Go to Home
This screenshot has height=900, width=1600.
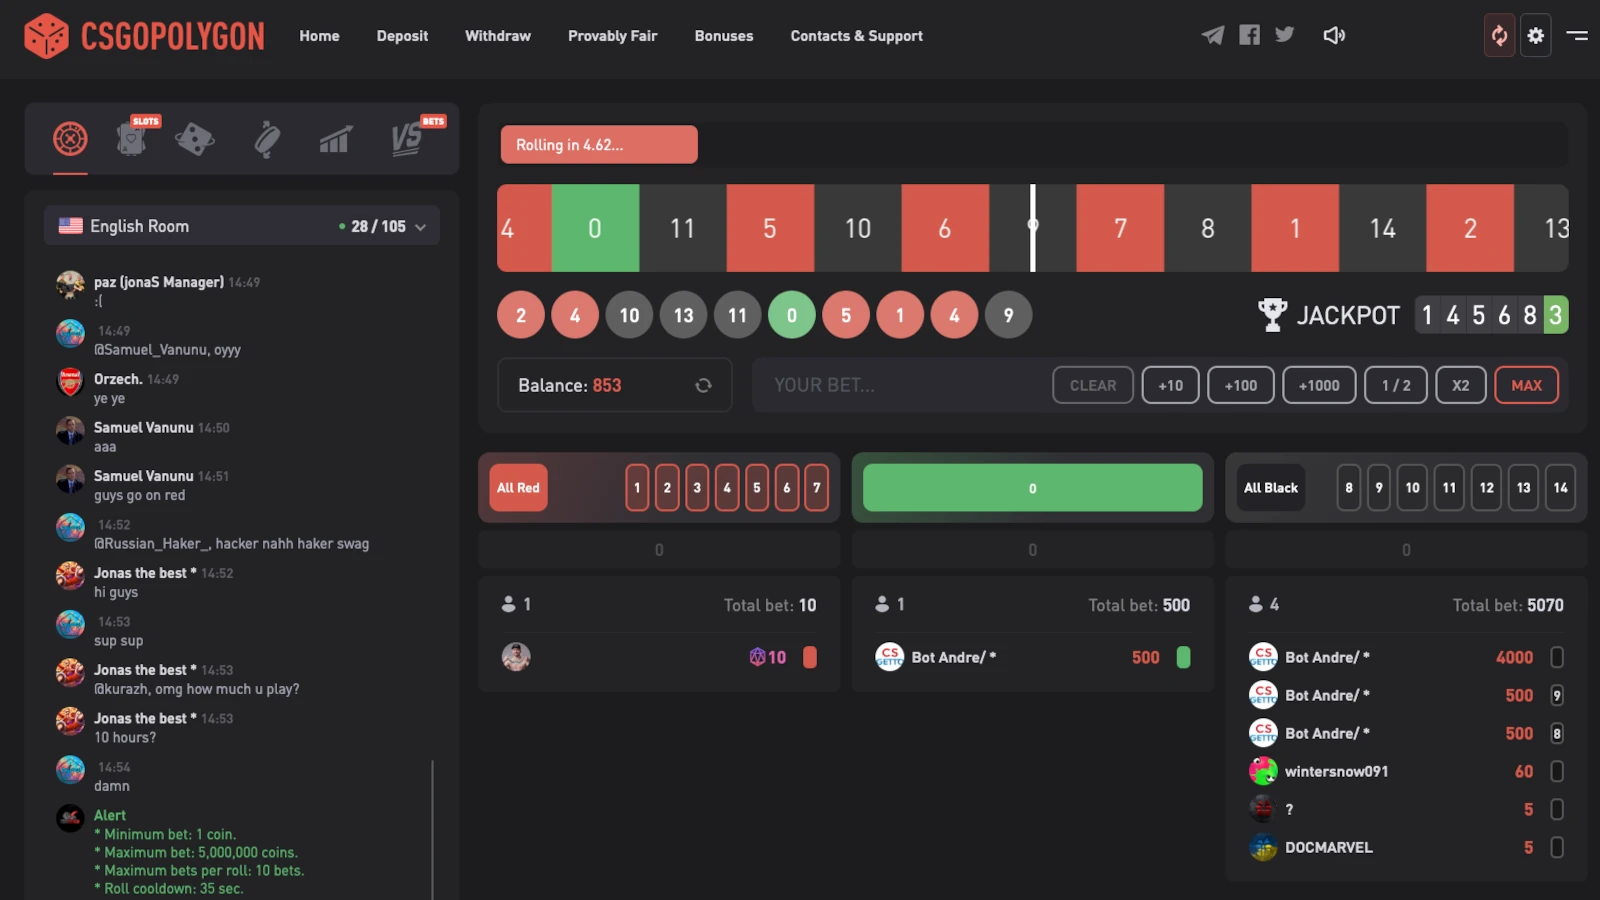(319, 36)
